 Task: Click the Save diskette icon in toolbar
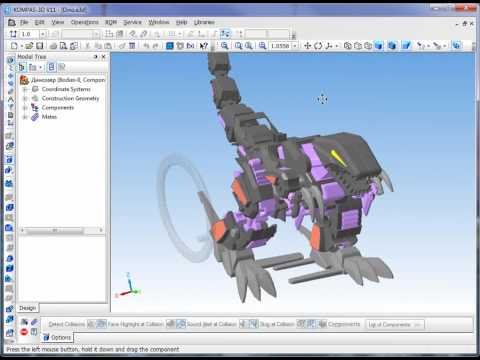coord(40,46)
